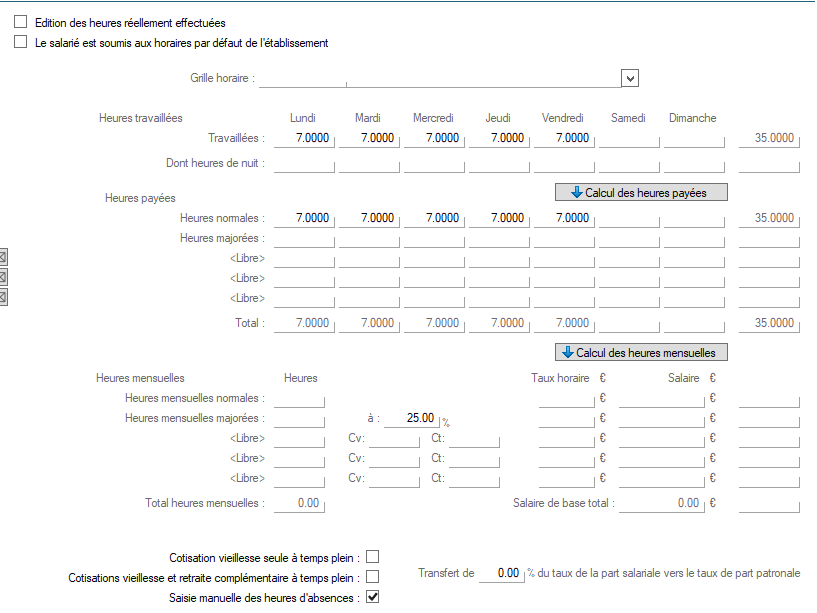Click the 'Dimanche' column header
This screenshot has width=817, height=613.
click(x=692, y=118)
